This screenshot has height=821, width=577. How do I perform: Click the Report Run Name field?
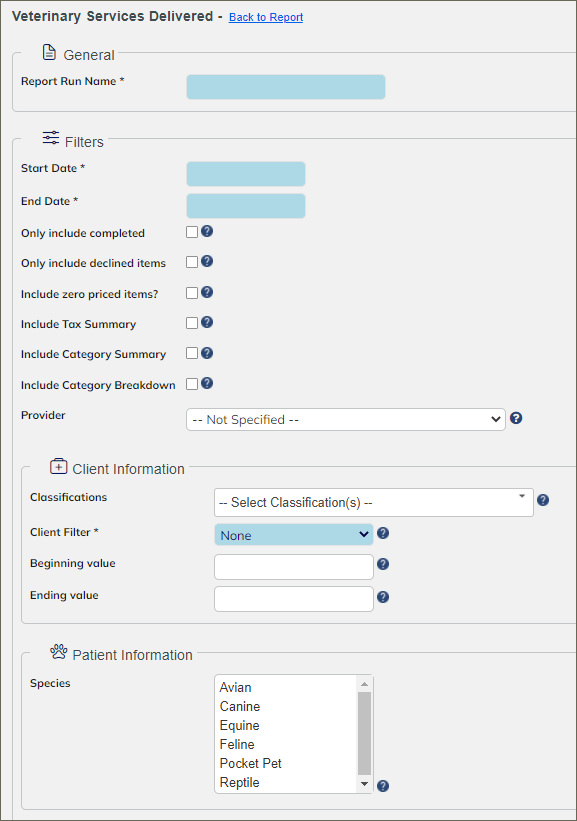[x=286, y=87]
